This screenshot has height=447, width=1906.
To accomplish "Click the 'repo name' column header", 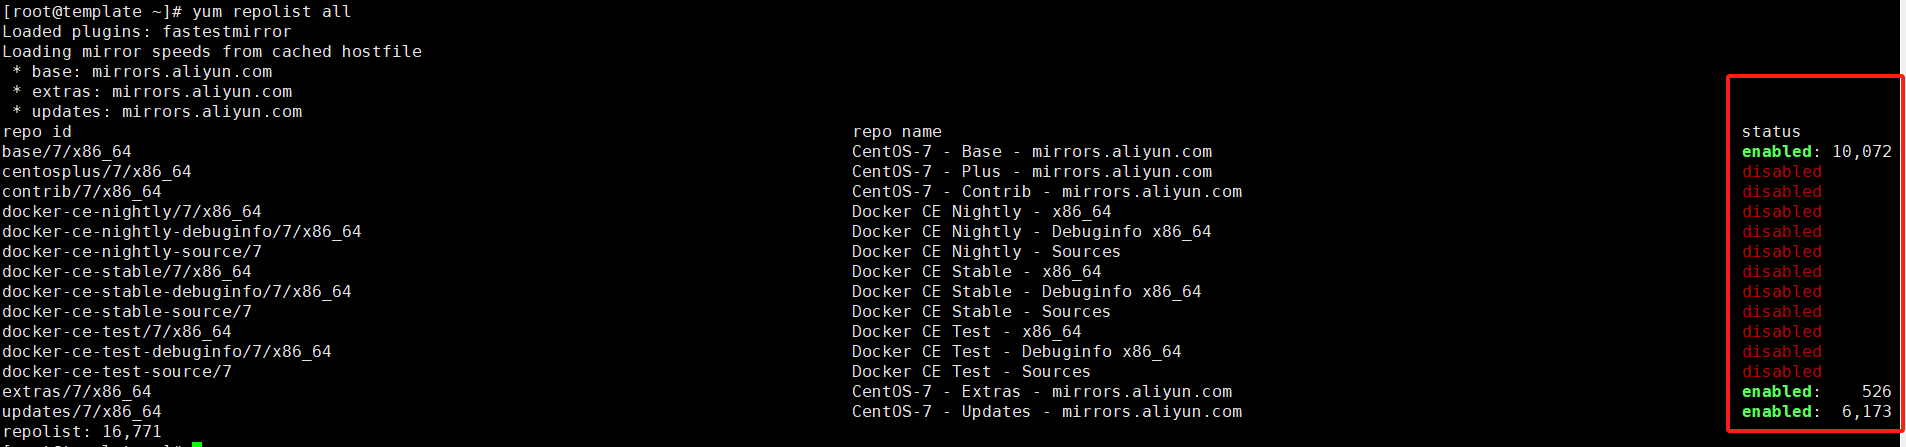I will coord(897,132).
